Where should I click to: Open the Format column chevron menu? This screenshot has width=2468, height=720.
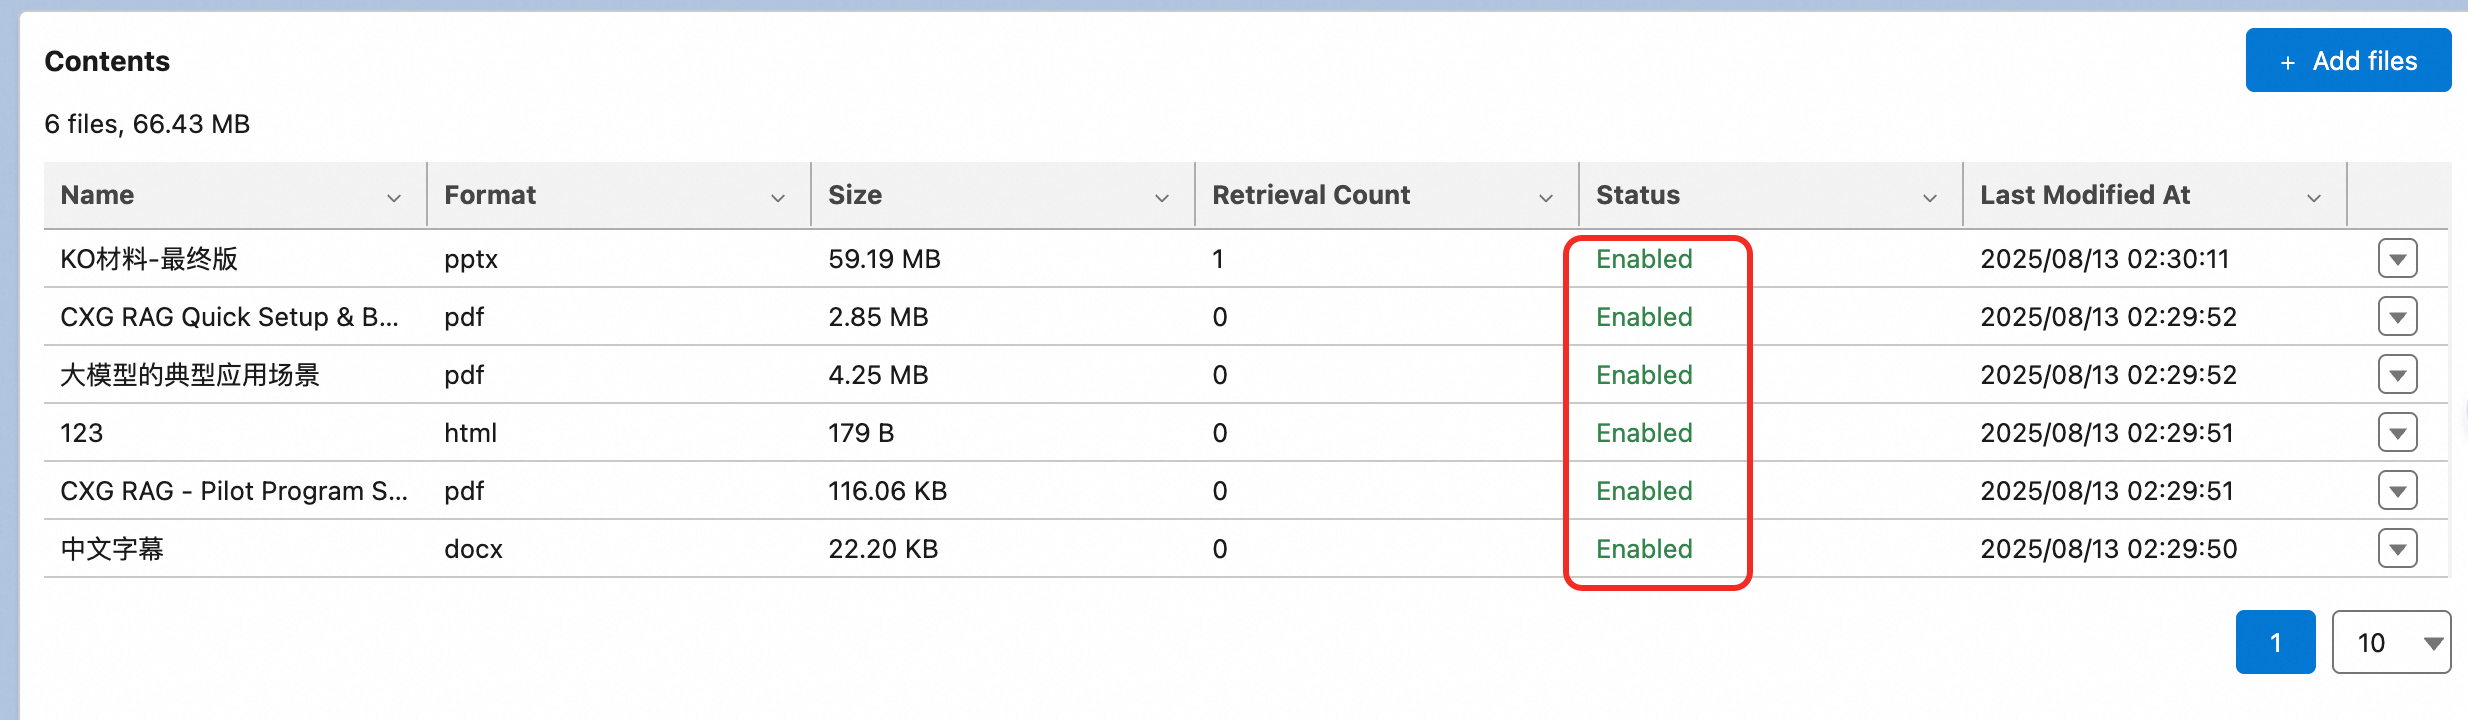(x=778, y=198)
